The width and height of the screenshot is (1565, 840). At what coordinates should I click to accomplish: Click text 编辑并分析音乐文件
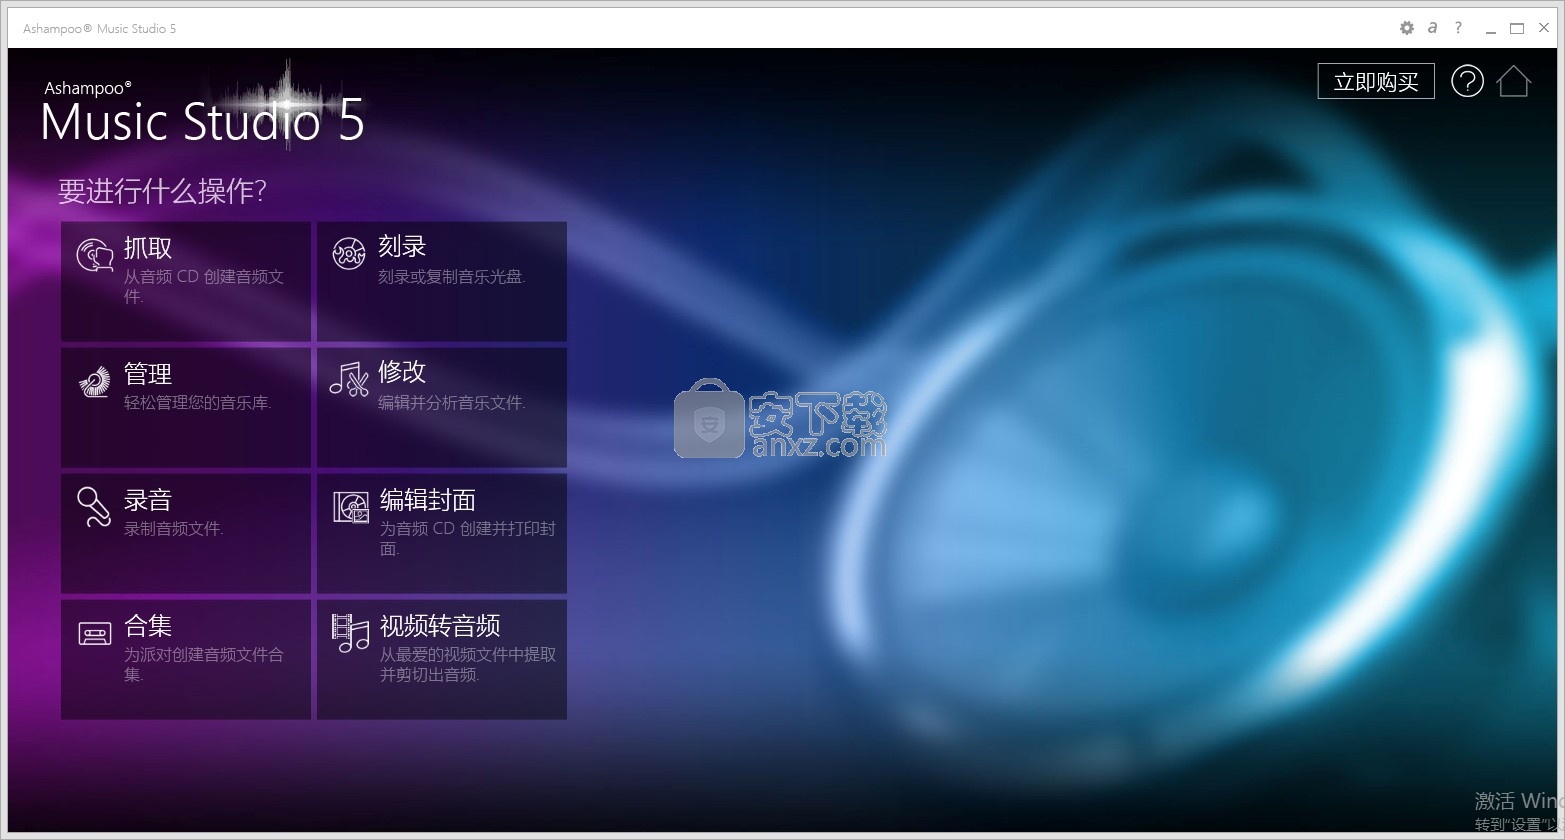(x=452, y=402)
